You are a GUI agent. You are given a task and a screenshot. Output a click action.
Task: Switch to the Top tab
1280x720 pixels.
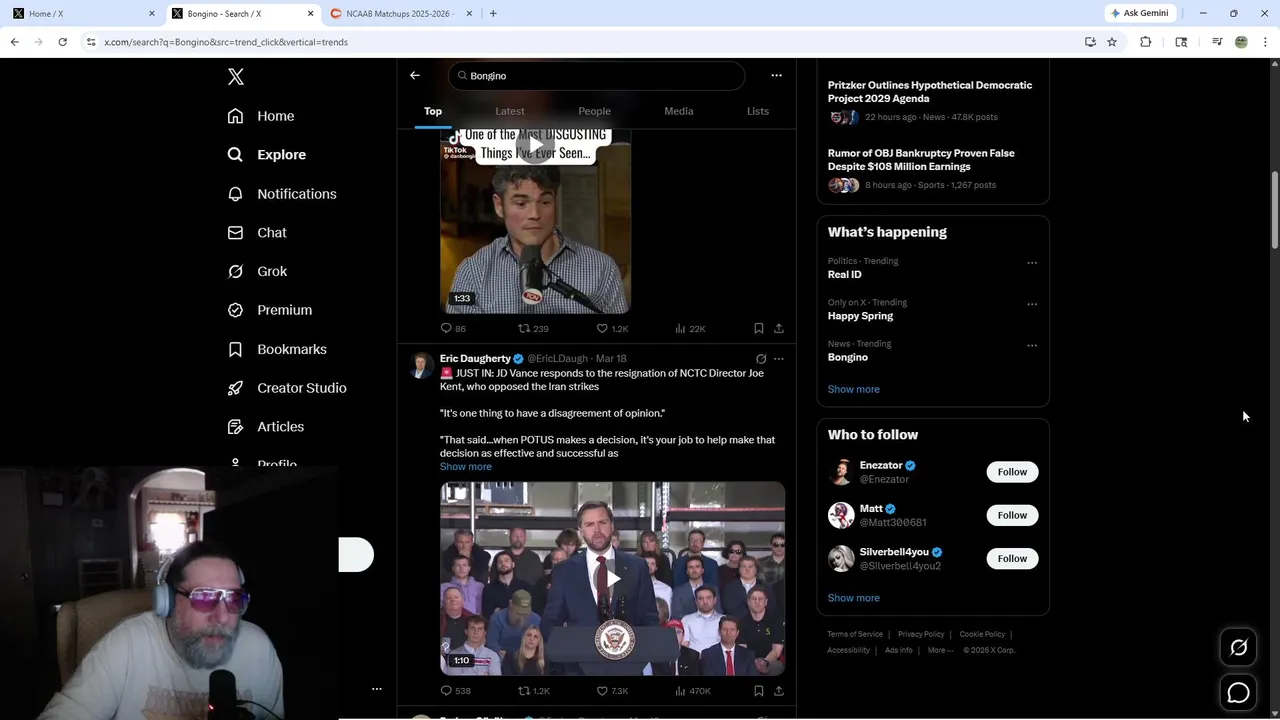433,111
